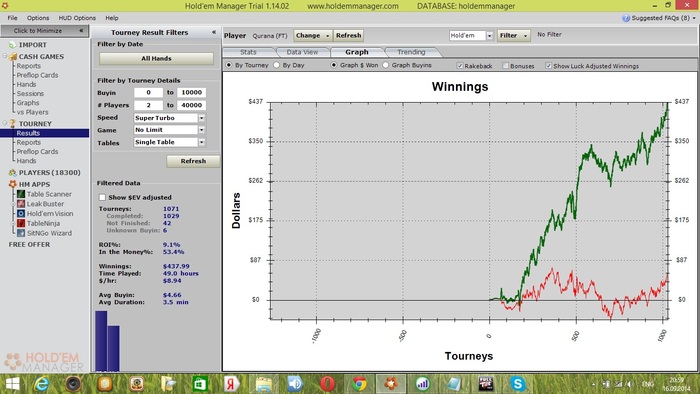
Task: Click Refresh in the filters panel
Action: pos(193,161)
